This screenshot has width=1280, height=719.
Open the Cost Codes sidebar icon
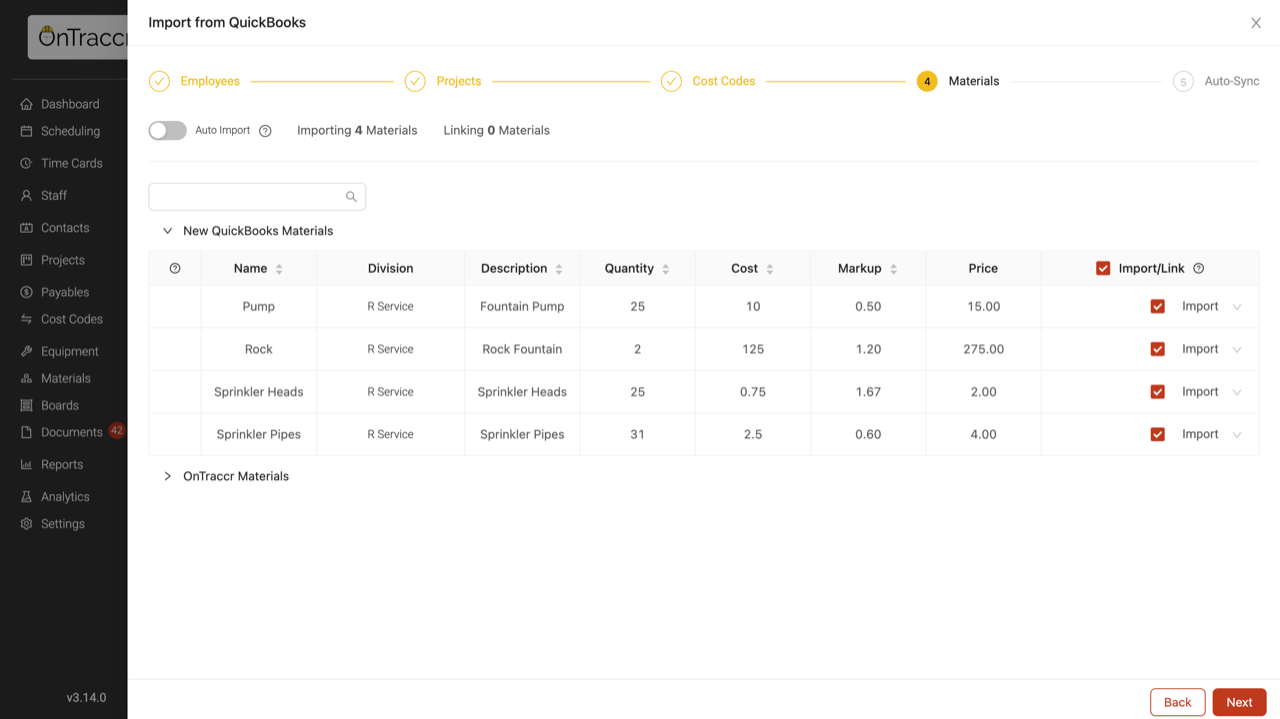(x=26, y=319)
